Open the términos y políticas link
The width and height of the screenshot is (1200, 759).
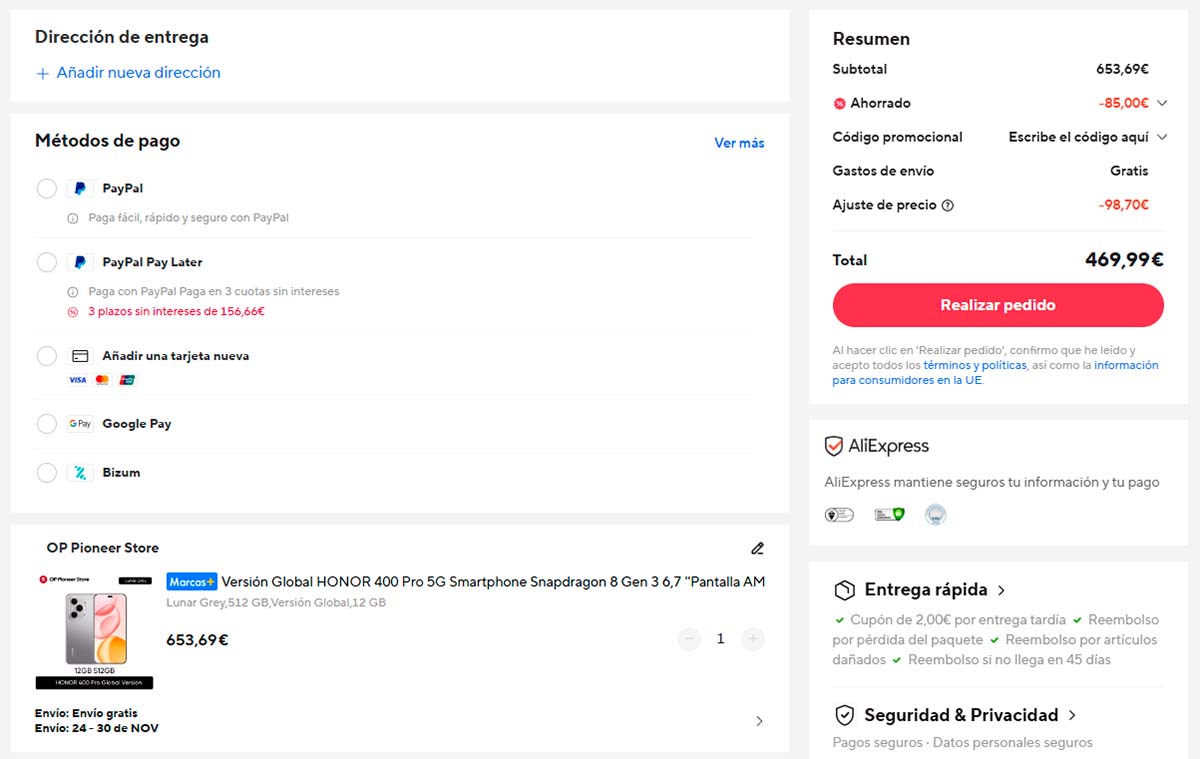click(974, 366)
